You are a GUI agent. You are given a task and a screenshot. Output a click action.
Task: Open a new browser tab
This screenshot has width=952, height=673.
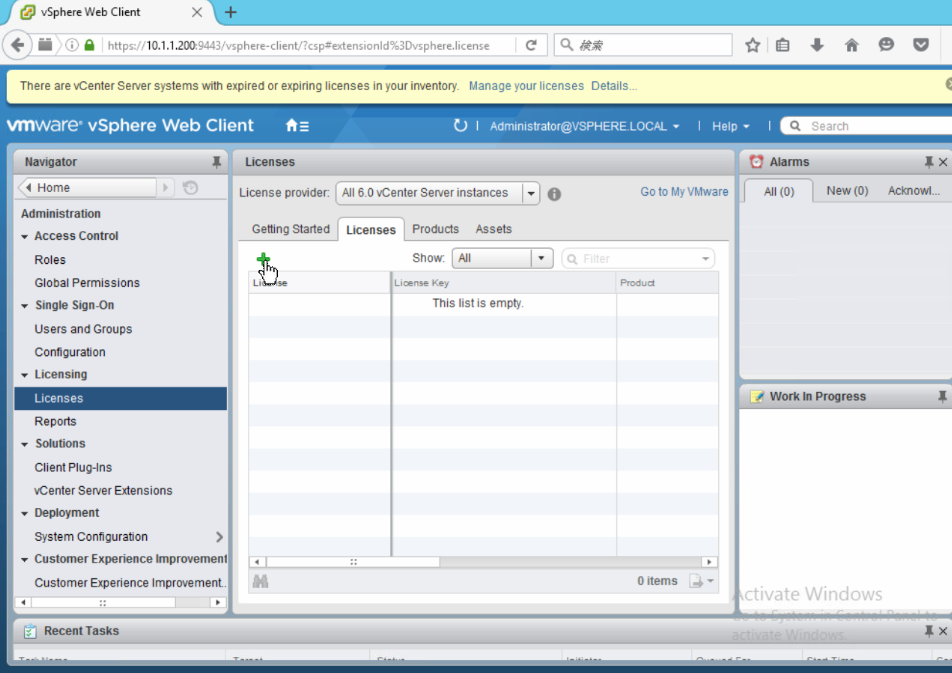pyautogui.click(x=231, y=12)
